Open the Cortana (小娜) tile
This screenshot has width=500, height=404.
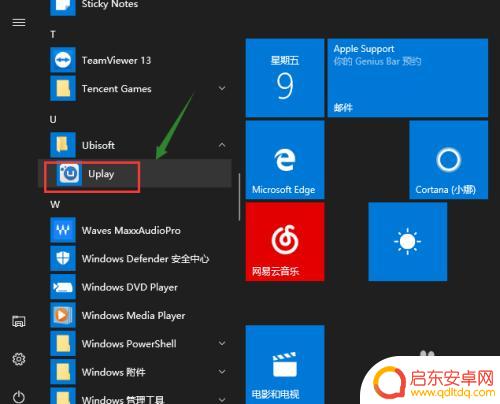point(449,160)
